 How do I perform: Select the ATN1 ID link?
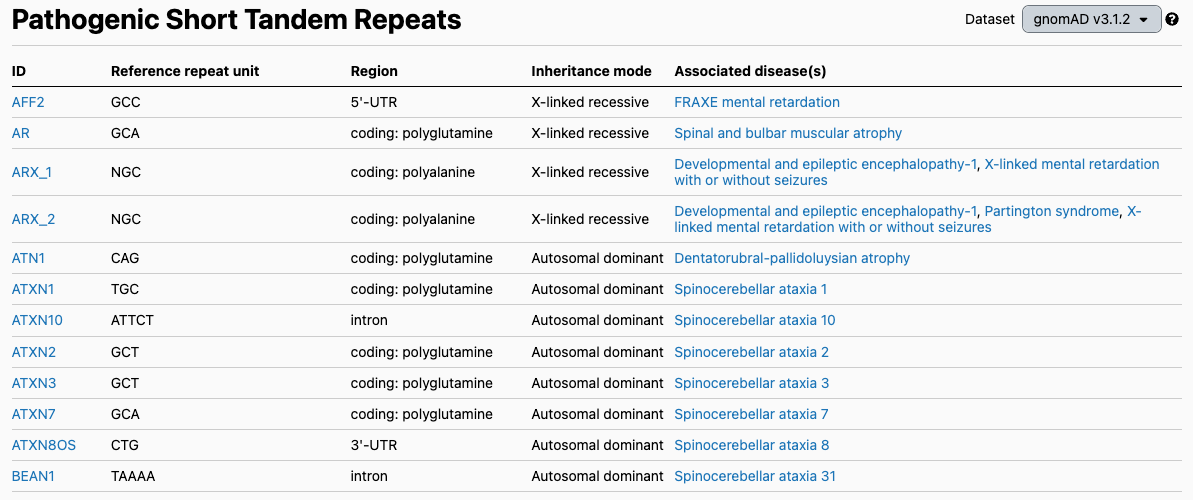click(x=28, y=258)
